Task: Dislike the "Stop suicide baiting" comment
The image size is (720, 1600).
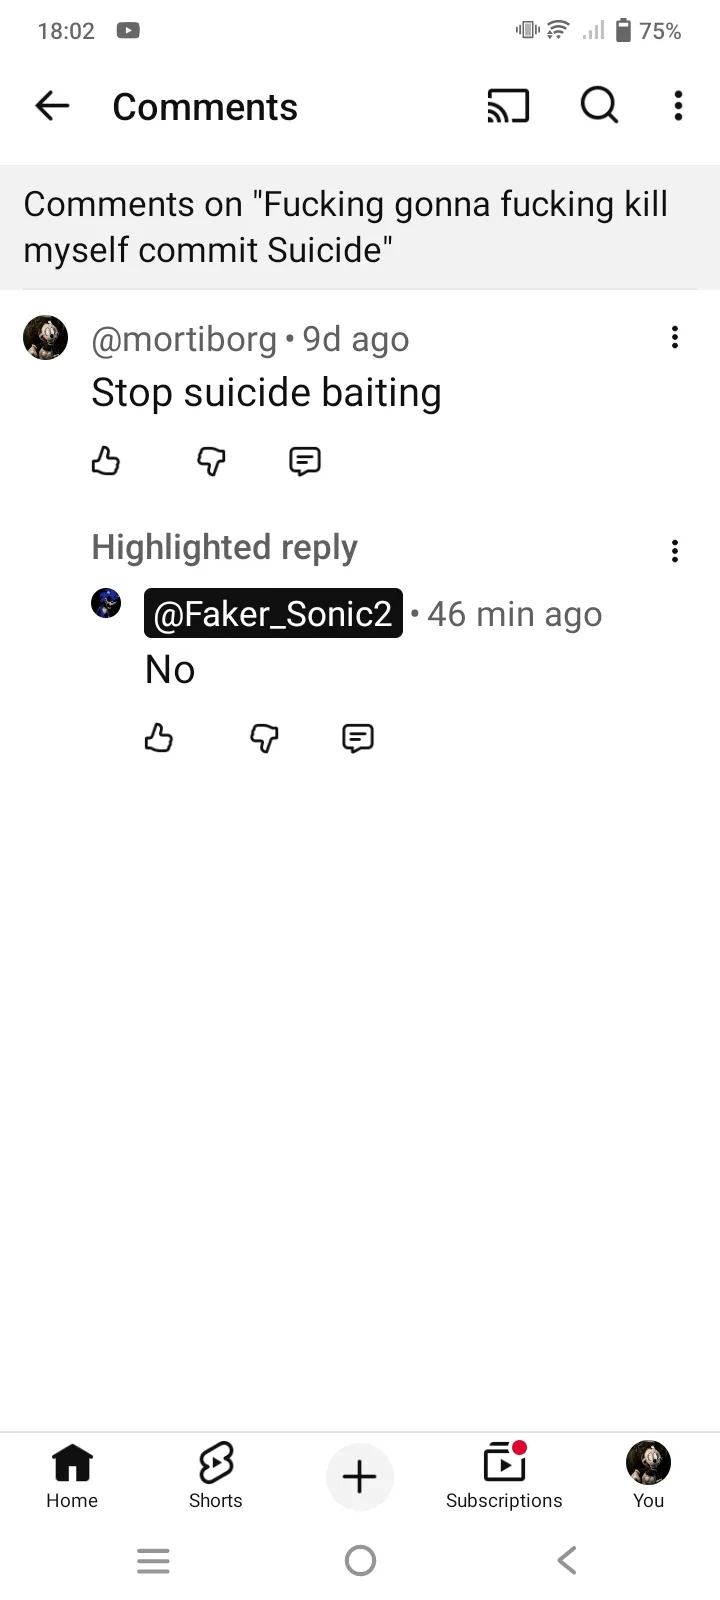Action: (x=211, y=461)
